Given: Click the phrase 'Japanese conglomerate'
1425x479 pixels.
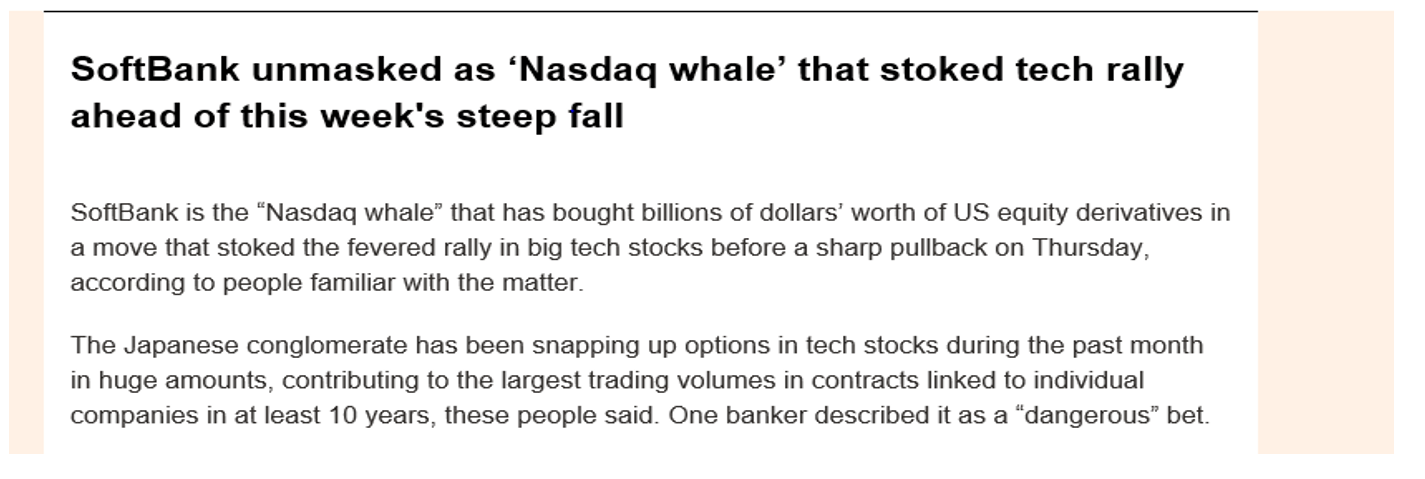Looking at the screenshot, I should click(x=264, y=346).
